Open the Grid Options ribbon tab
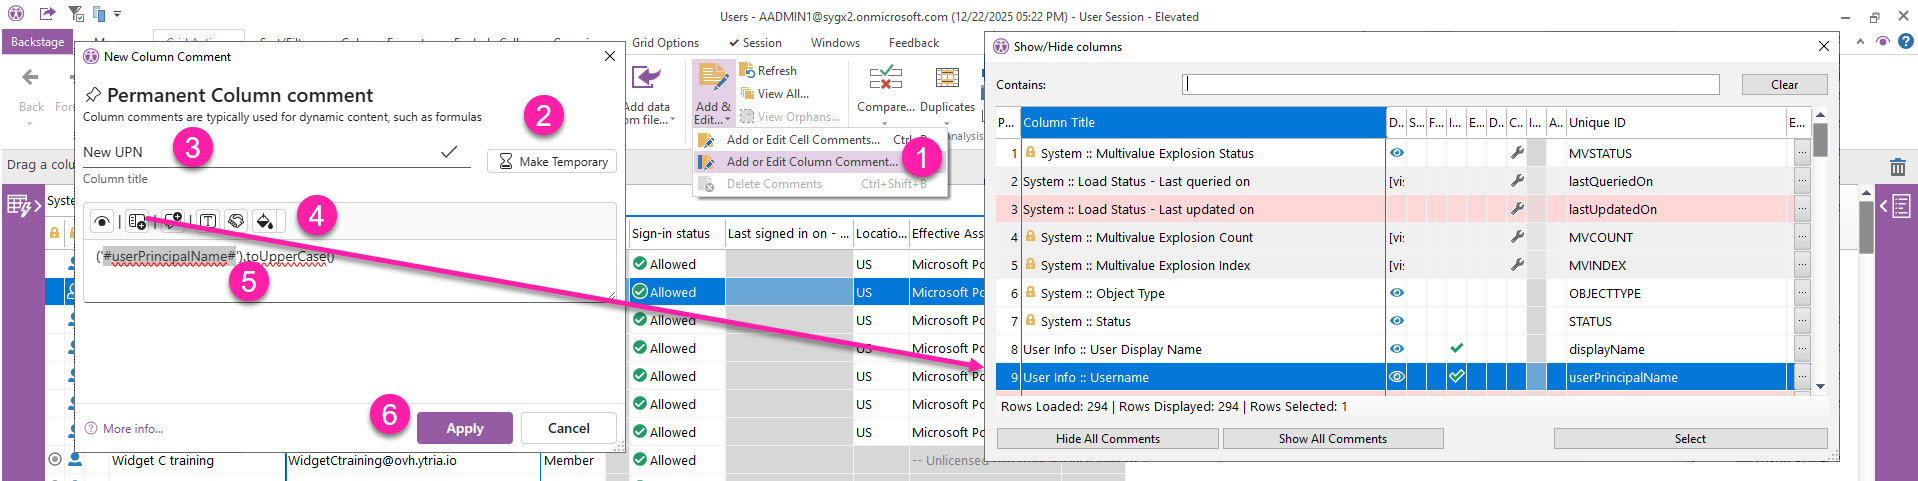 (x=665, y=43)
